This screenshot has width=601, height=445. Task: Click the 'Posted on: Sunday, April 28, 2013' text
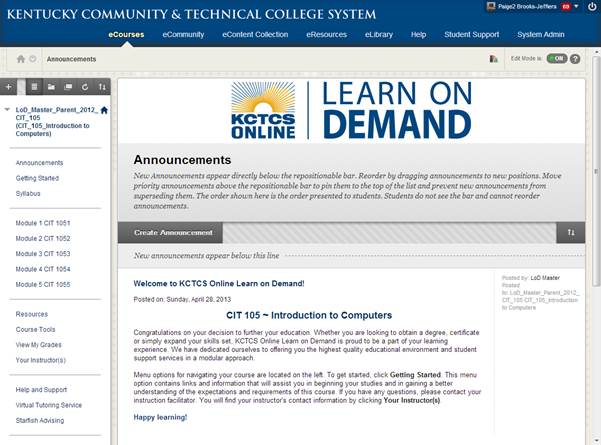click(x=182, y=299)
